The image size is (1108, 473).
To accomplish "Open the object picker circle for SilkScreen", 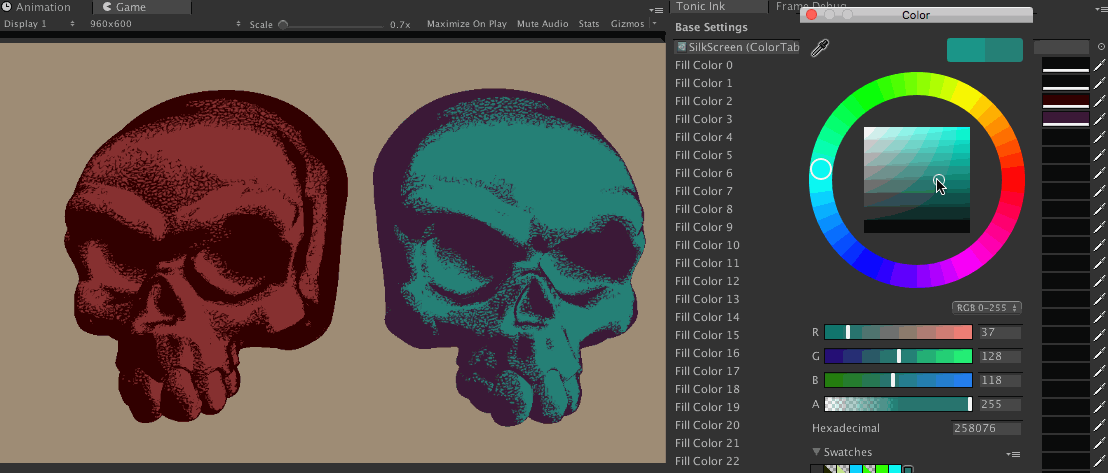I will click(1100, 47).
